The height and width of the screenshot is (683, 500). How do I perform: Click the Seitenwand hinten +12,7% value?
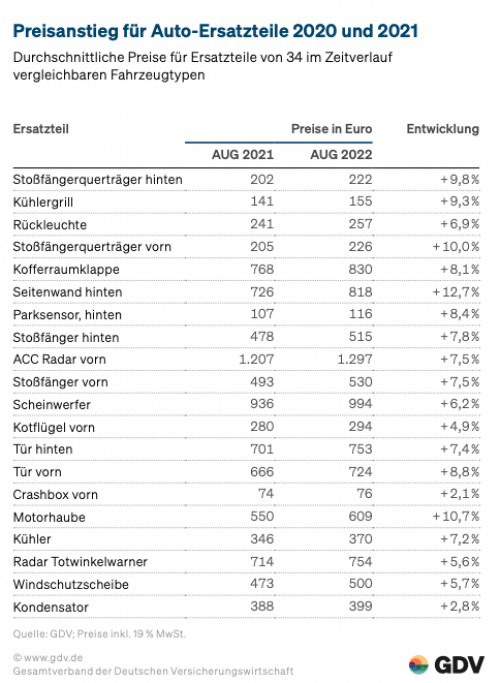[x=456, y=292]
